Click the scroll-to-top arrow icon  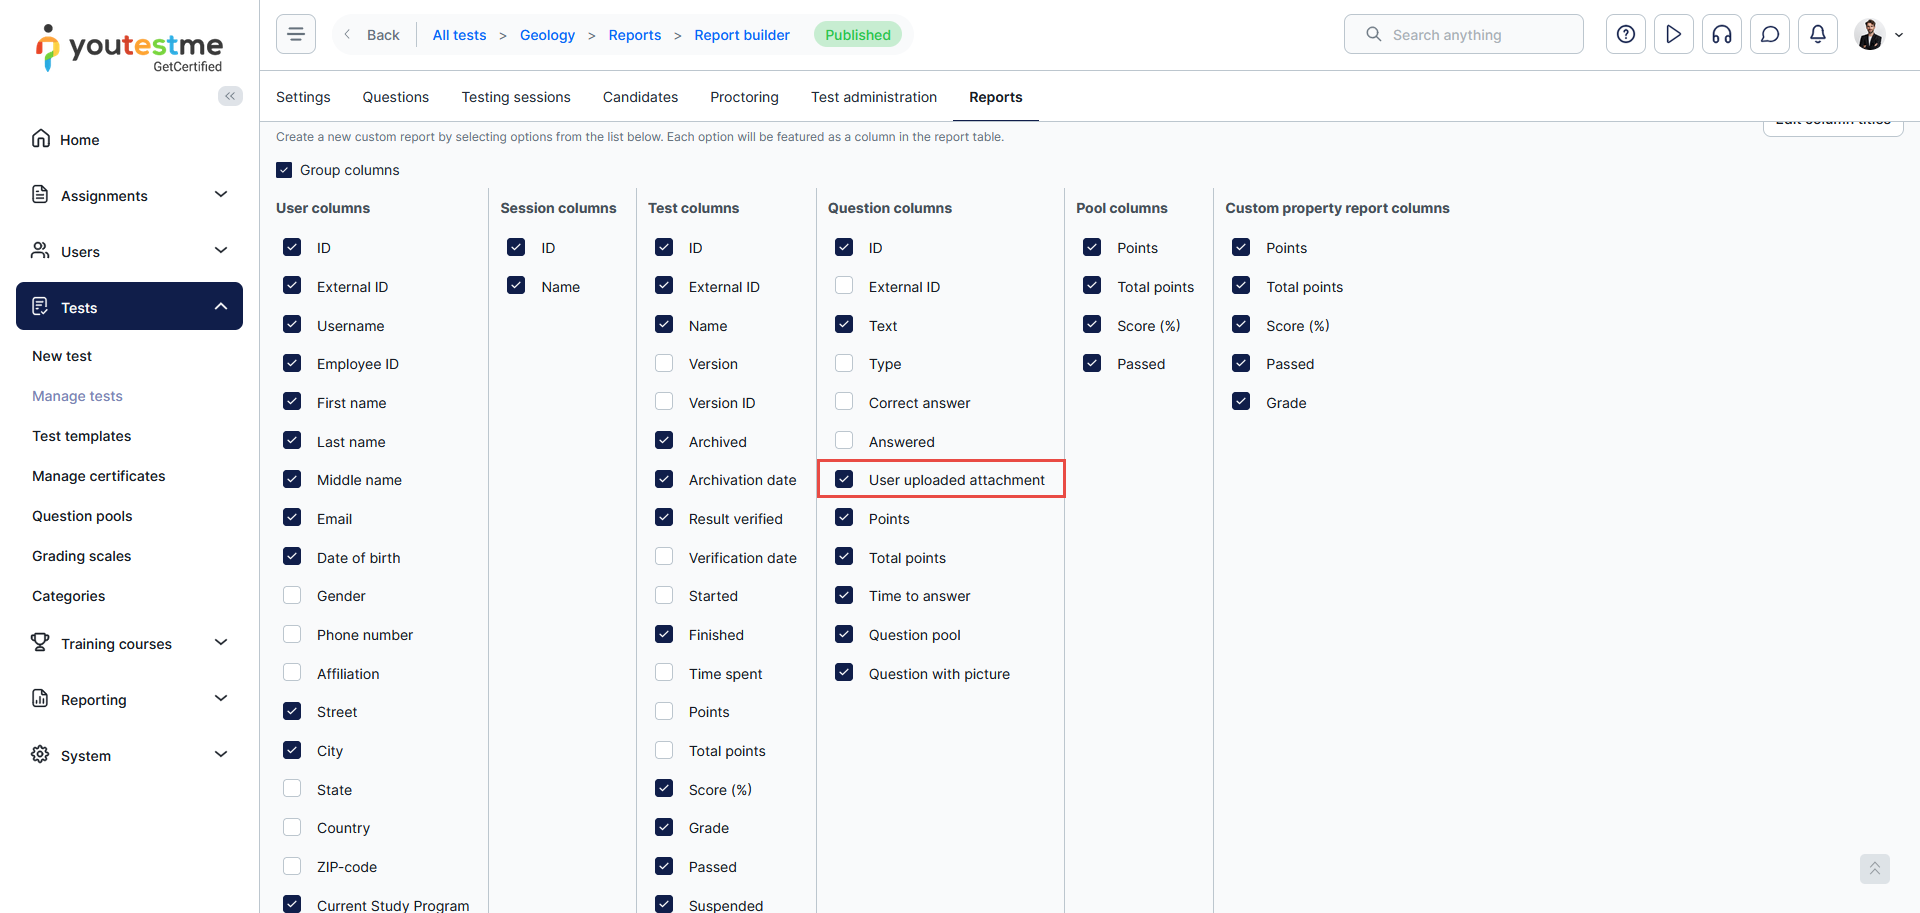(1874, 868)
